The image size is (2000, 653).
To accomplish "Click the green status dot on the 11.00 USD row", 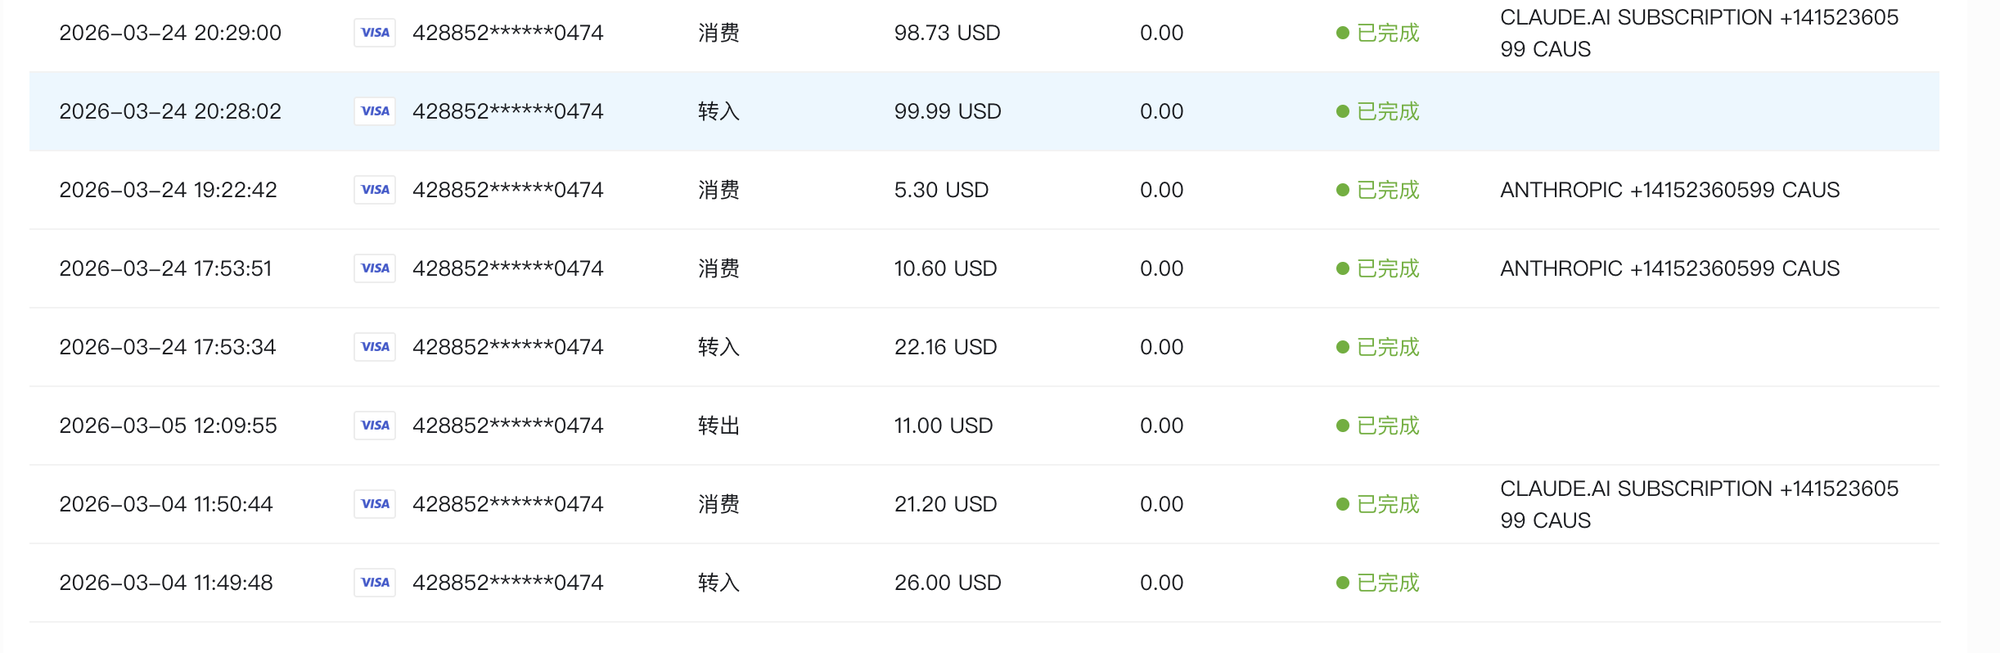I will tap(1343, 426).
